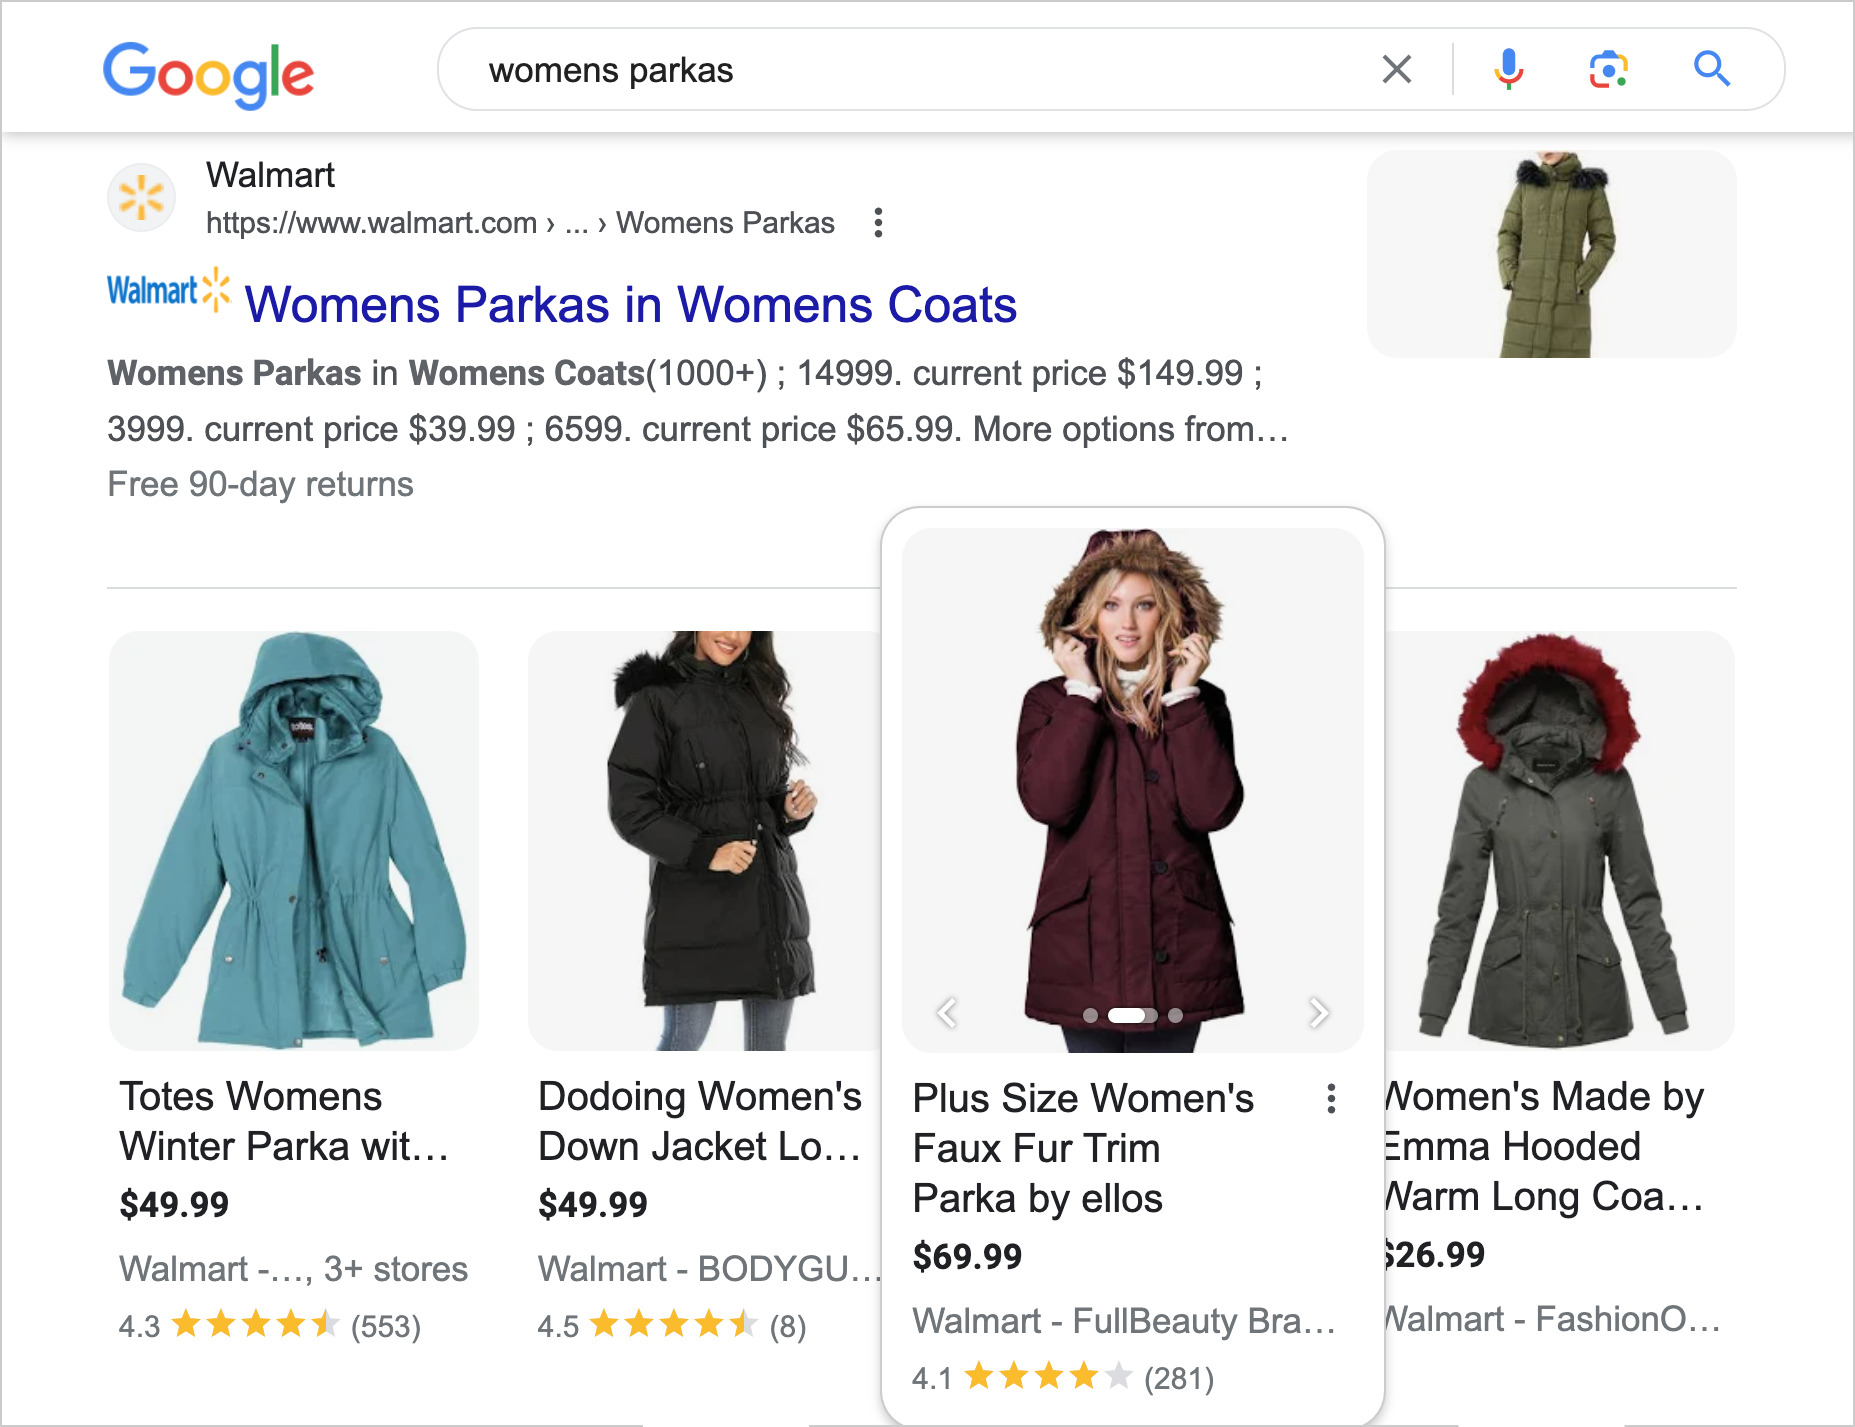Viewport: 1855px width, 1427px height.
Task: Open Google Lens image search icon
Action: pyautogui.click(x=1608, y=69)
